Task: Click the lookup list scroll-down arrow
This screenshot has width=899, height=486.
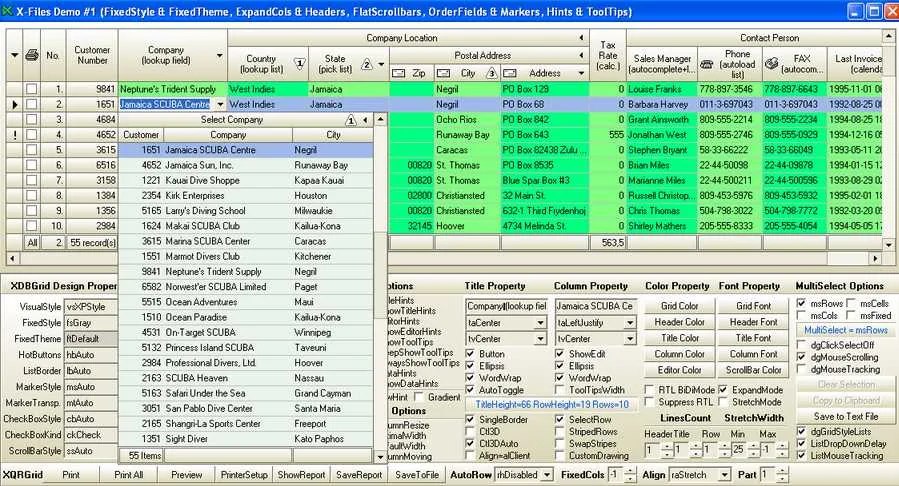Action: coord(380,457)
